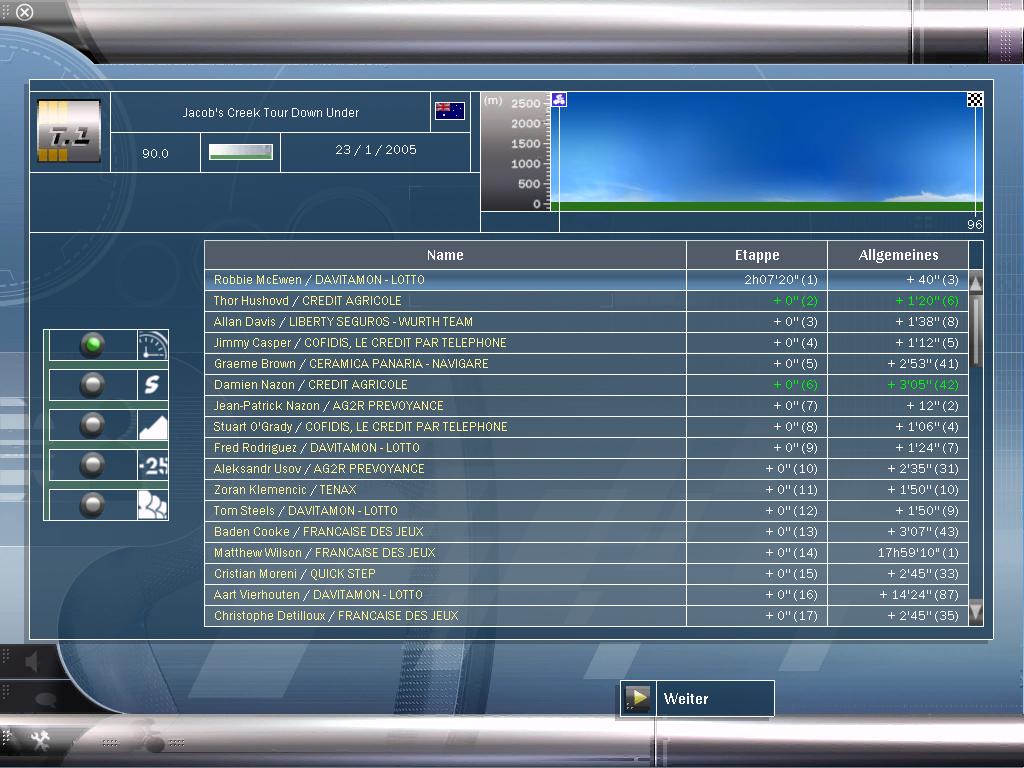This screenshot has width=1024, height=768.
Task: Select the team classification radio button
Action: [92, 505]
